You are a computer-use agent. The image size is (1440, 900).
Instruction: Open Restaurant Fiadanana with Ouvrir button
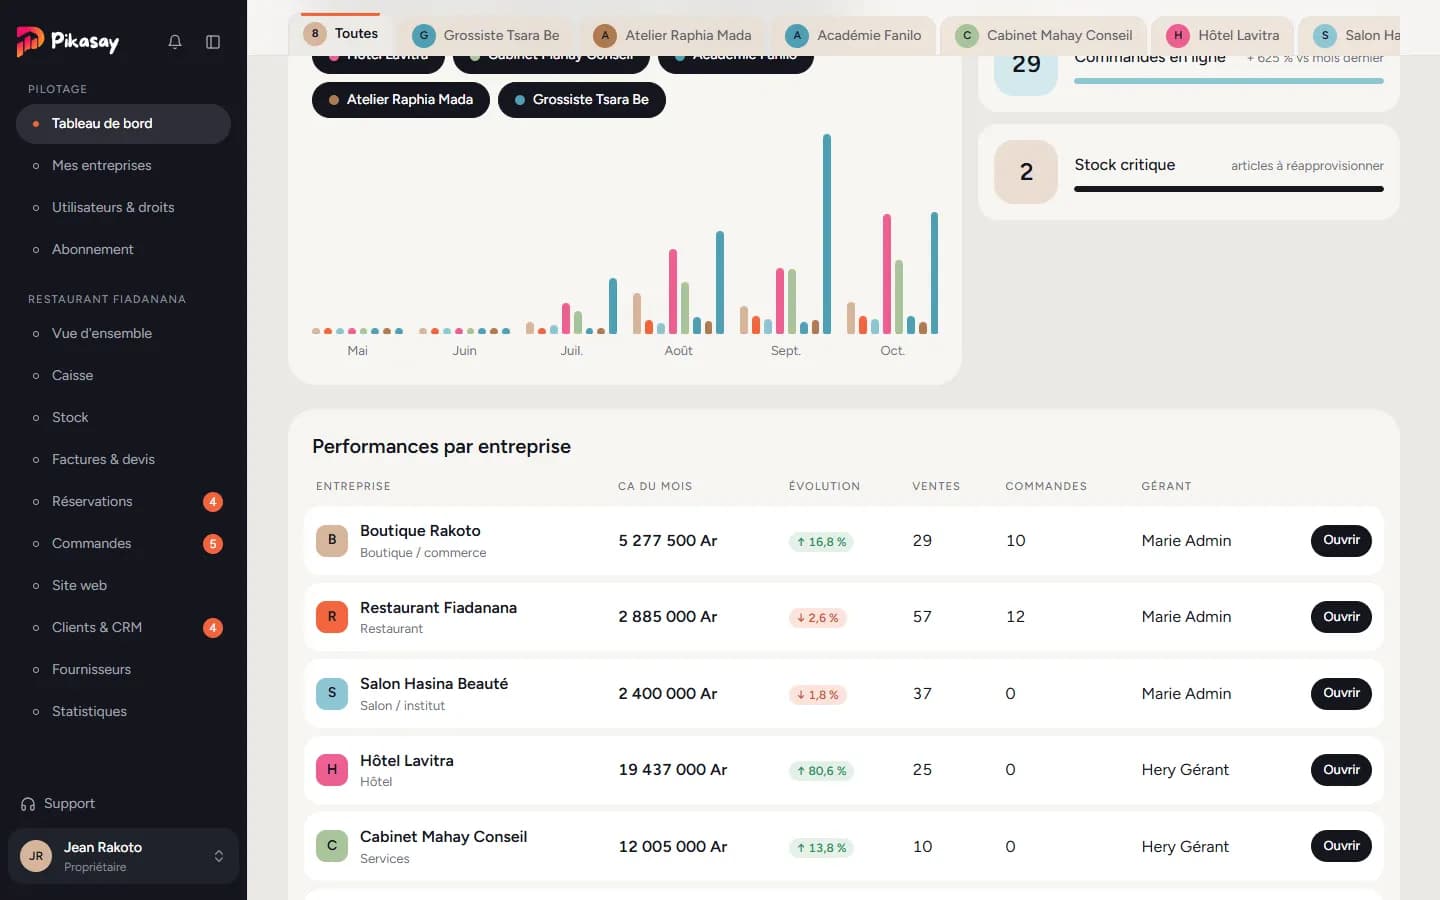pos(1341,617)
